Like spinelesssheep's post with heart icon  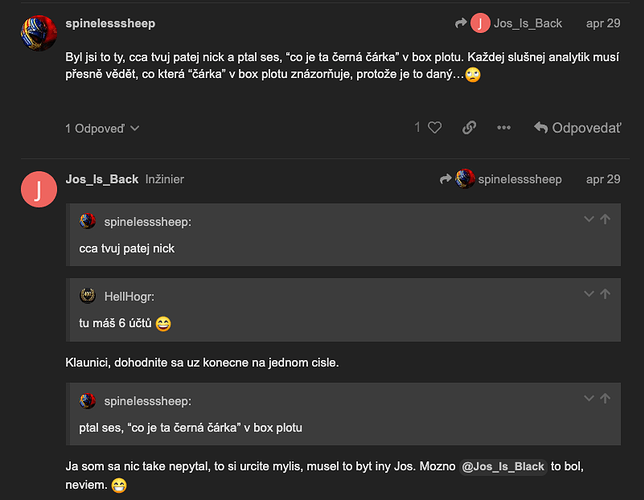(435, 128)
